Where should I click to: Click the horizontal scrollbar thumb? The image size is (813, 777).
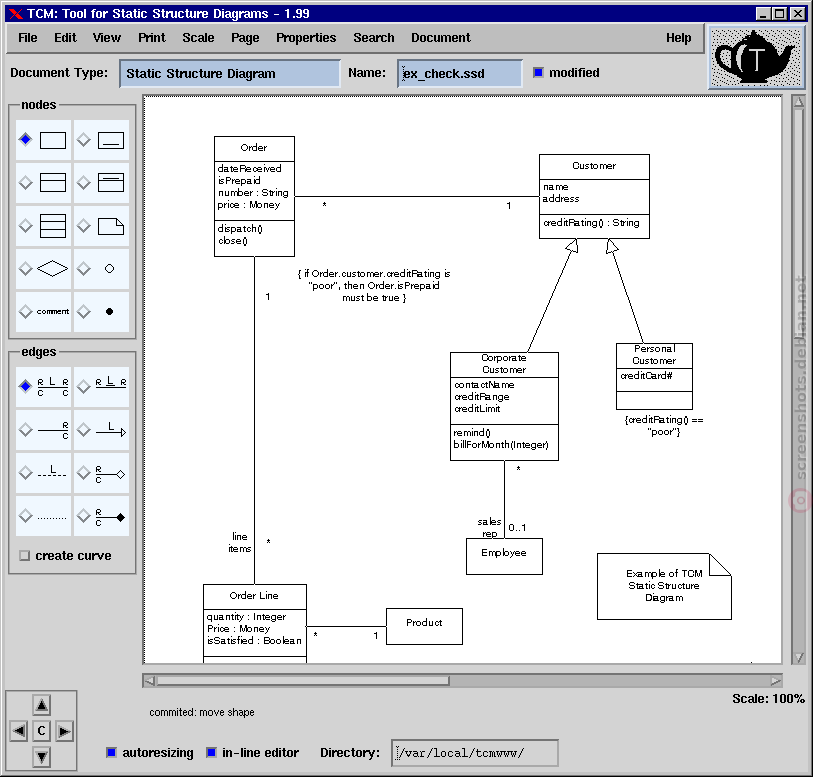pyautogui.click(x=303, y=681)
